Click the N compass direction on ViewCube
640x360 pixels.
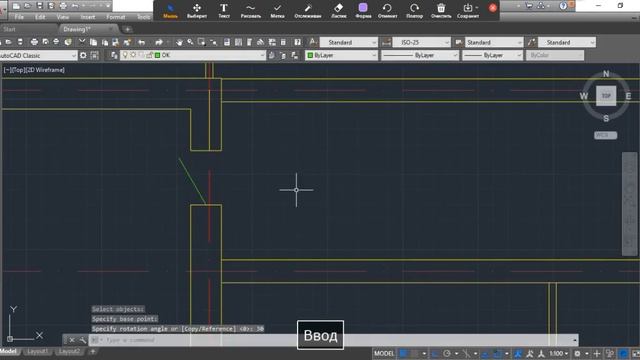point(606,74)
